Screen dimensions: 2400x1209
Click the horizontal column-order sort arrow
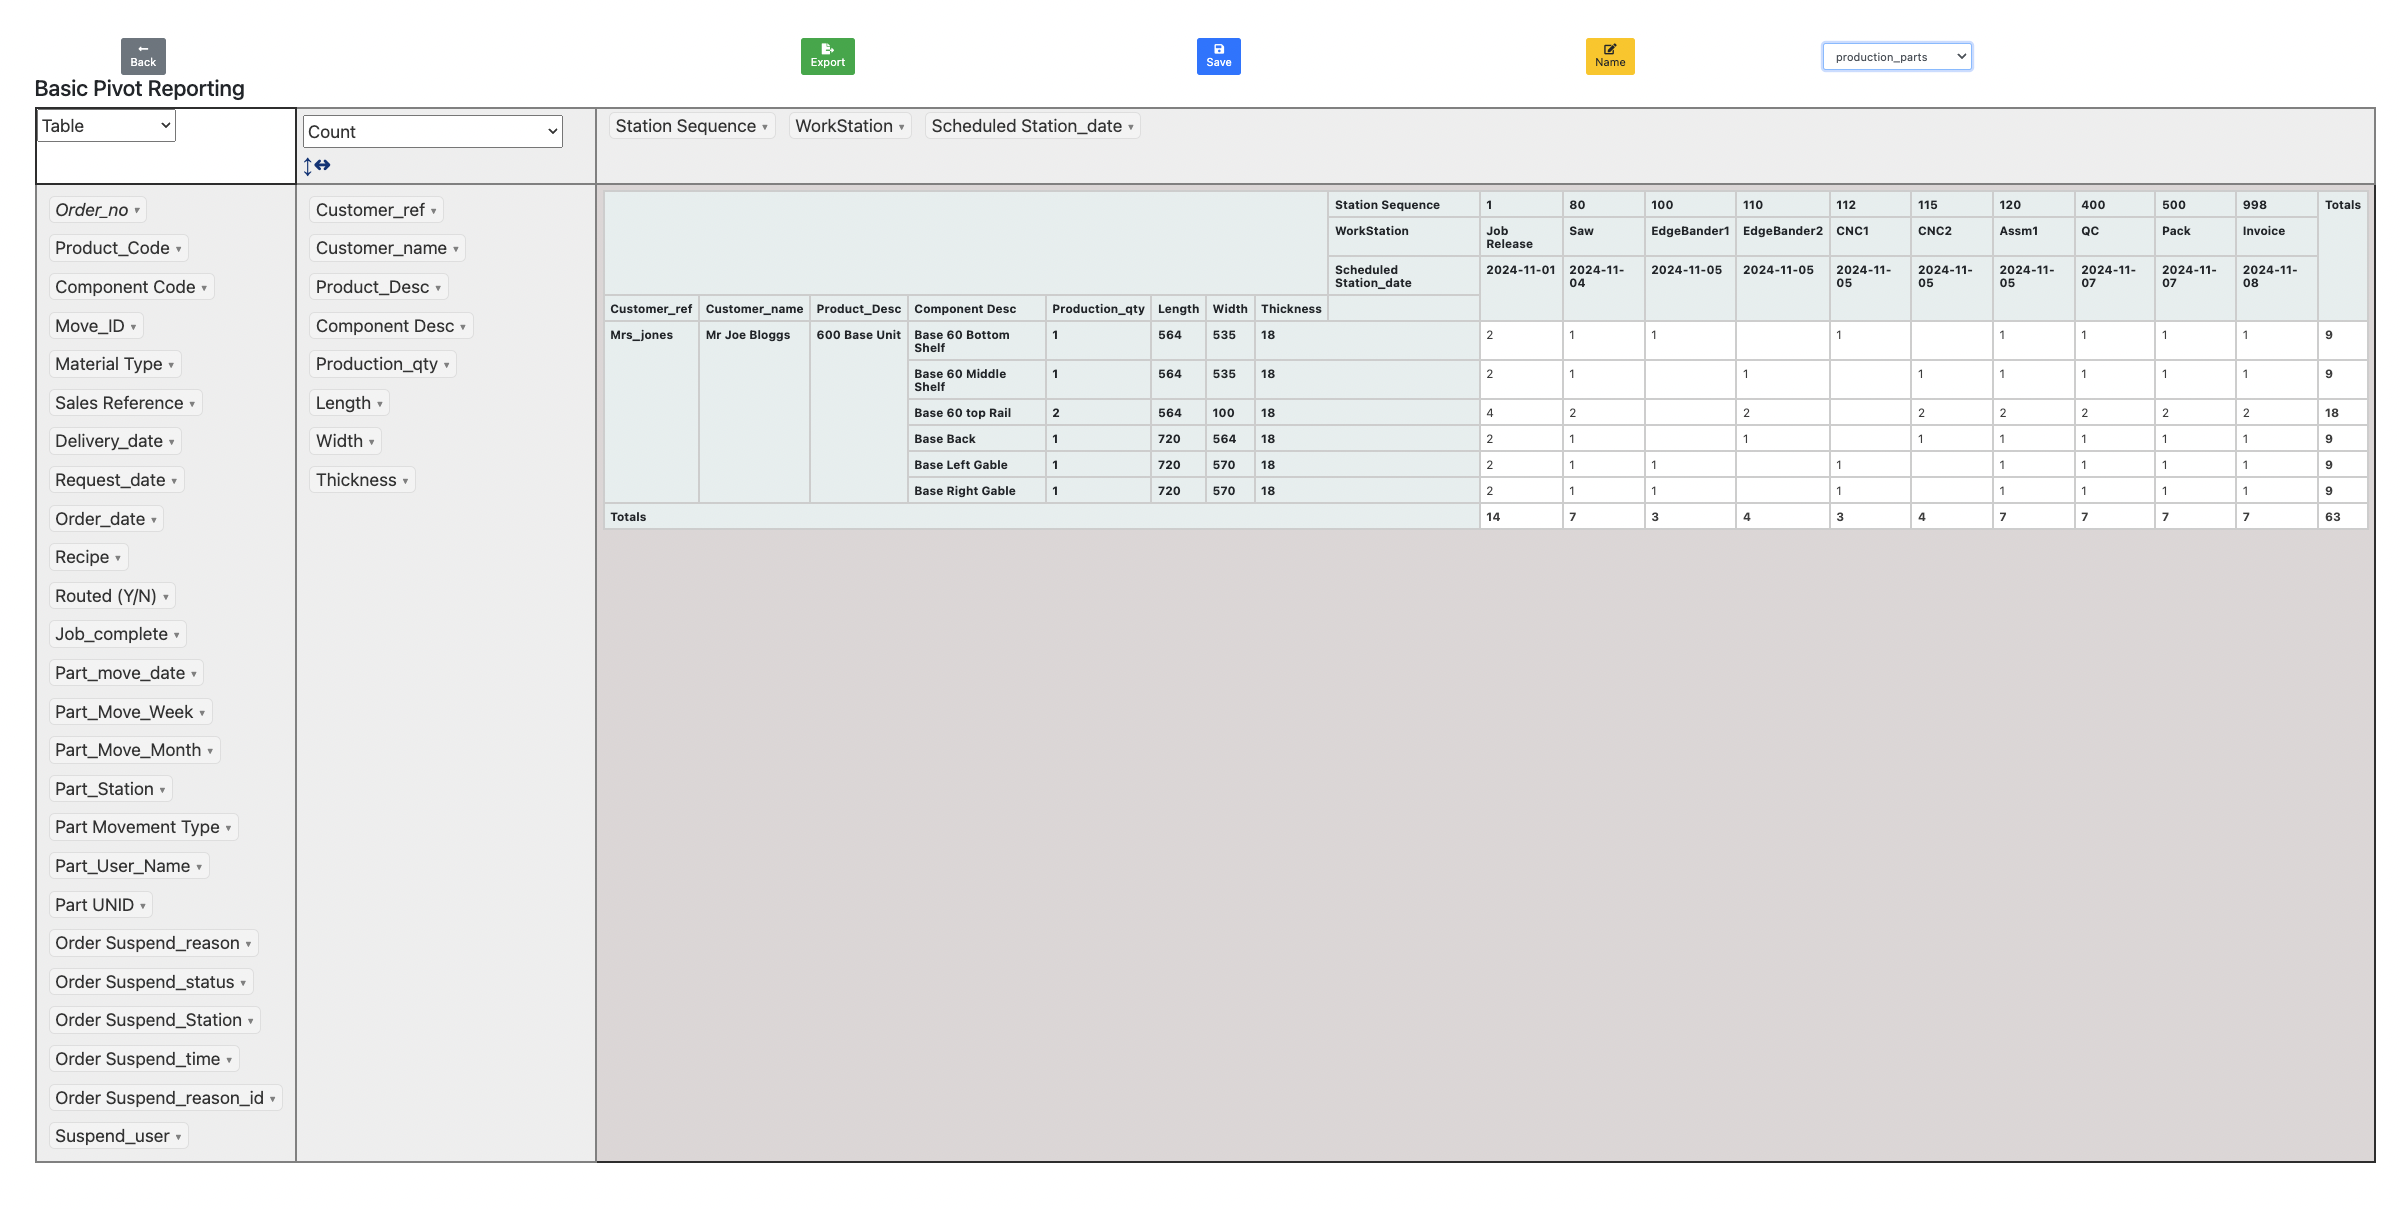point(322,165)
